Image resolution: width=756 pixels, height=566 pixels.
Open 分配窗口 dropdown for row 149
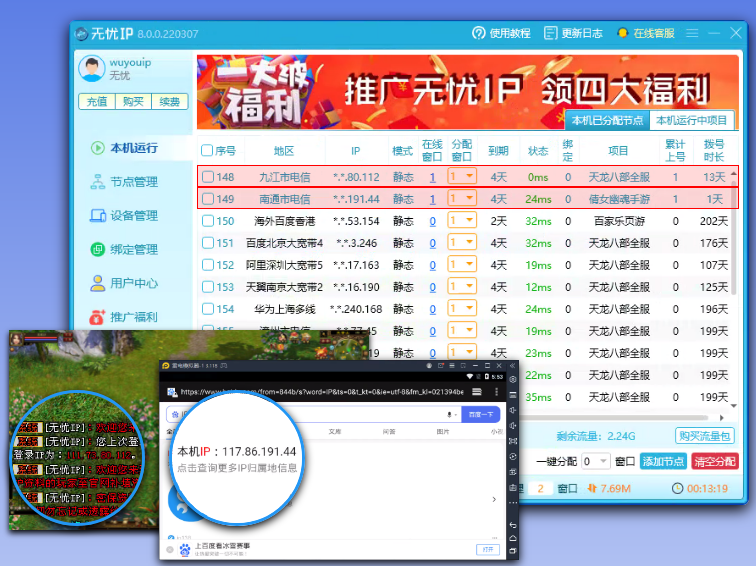point(462,198)
